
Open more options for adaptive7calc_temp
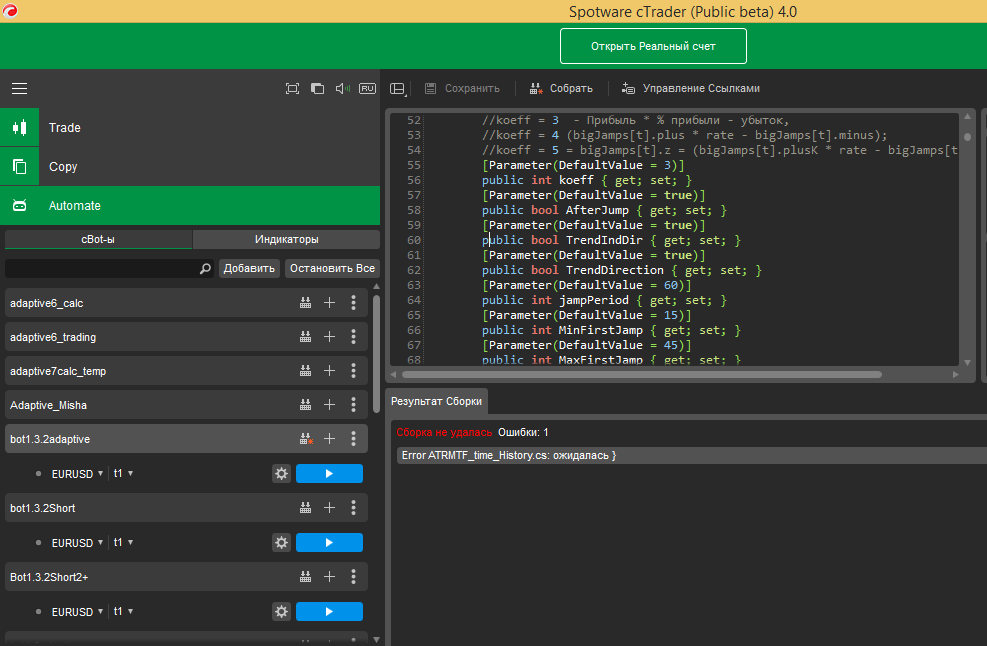[x=353, y=371]
